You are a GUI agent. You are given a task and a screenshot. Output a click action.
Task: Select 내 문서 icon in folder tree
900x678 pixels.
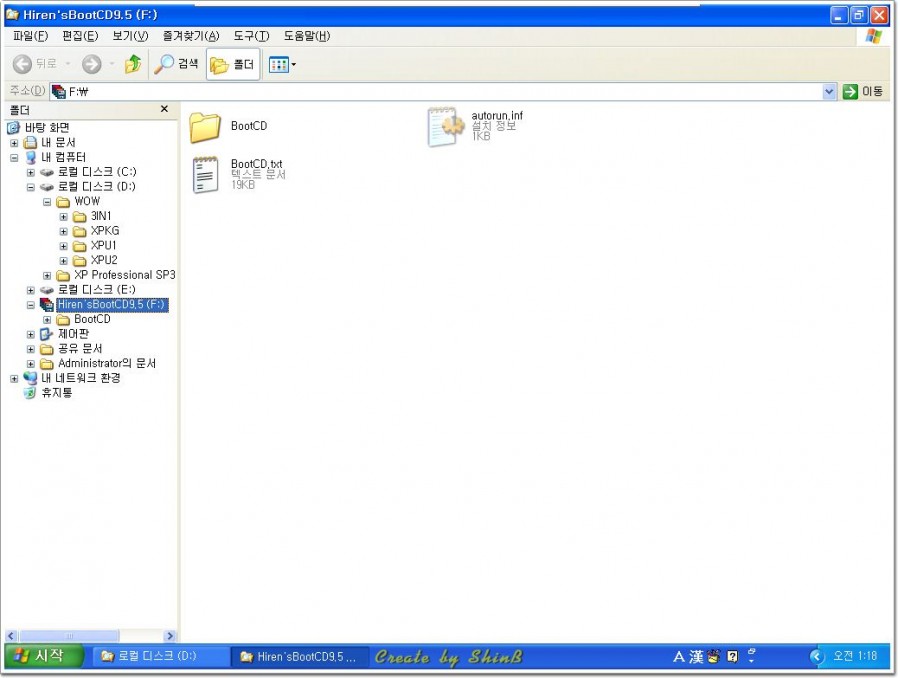(x=30, y=142)
